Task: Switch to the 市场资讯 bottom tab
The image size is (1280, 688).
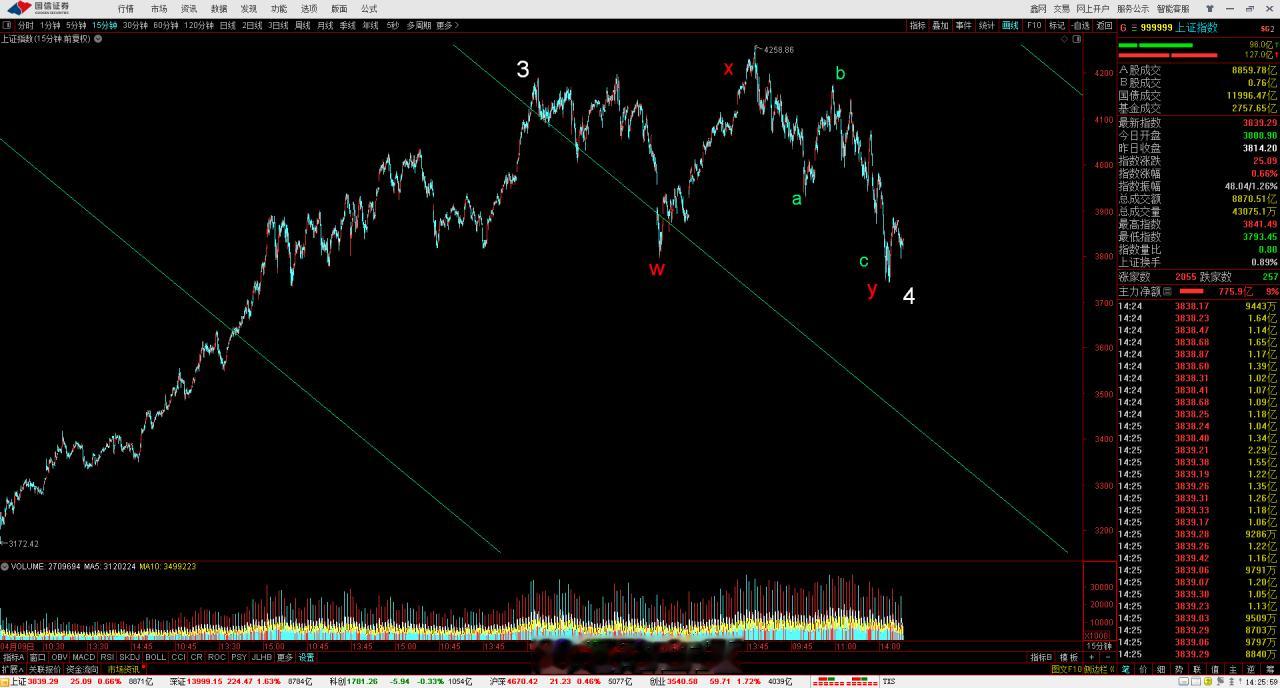Action: click(123, 669)
